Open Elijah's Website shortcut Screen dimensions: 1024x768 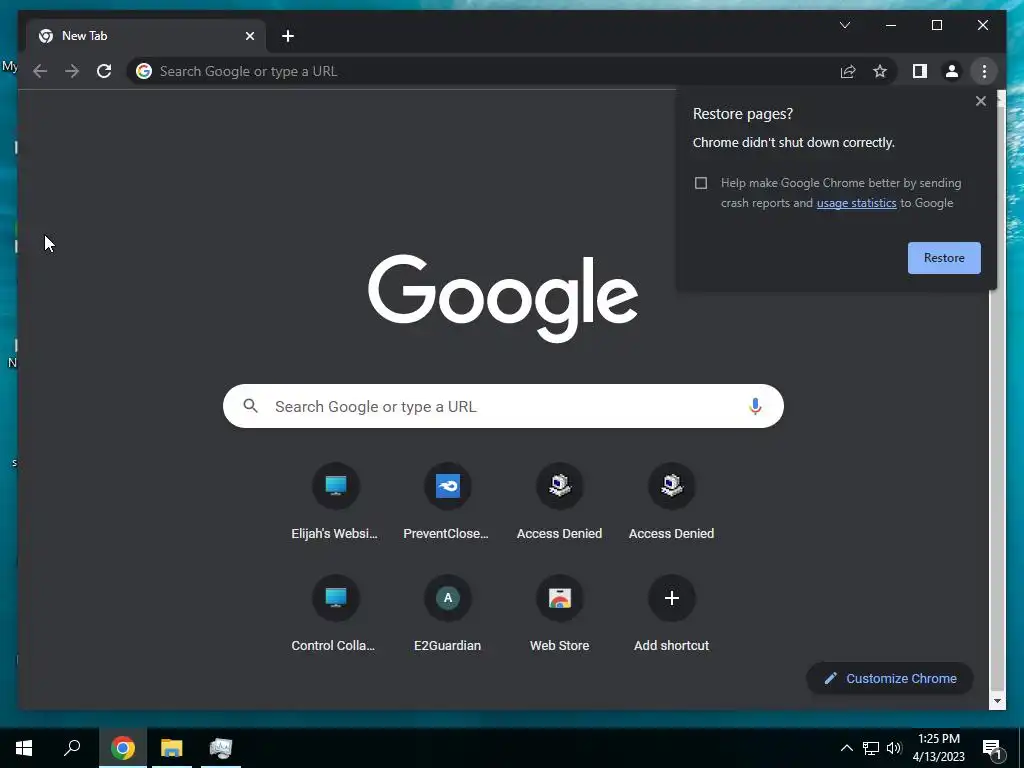335,502
